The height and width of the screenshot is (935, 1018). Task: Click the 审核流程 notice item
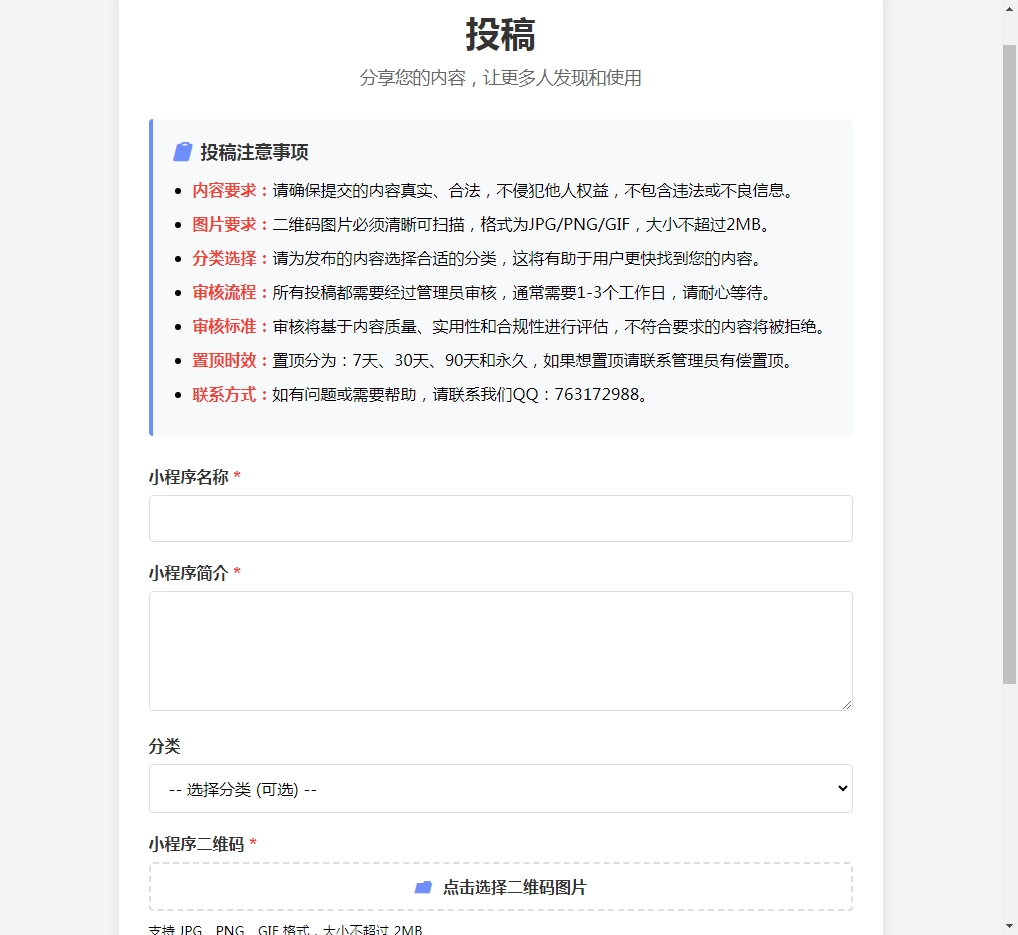tap(226, 292)
